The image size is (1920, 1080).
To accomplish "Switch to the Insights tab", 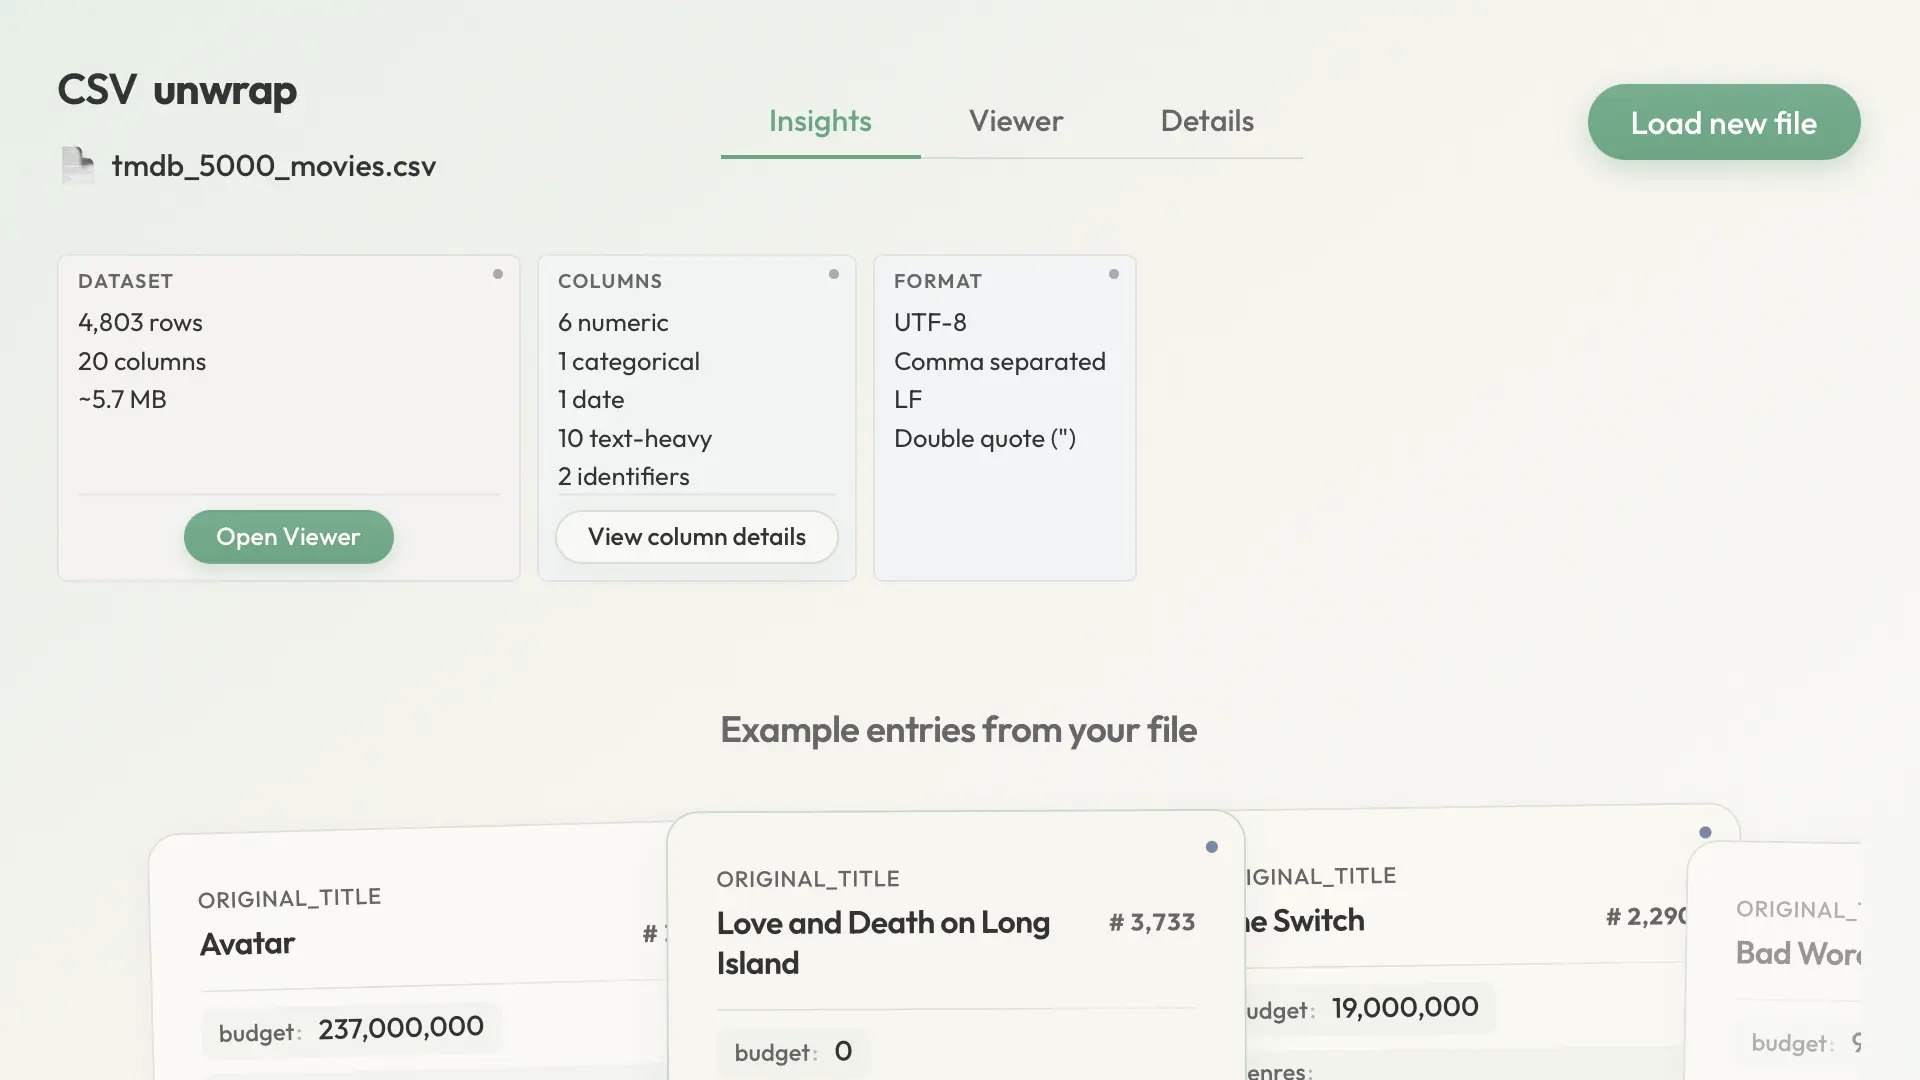I will pos(820,121).
